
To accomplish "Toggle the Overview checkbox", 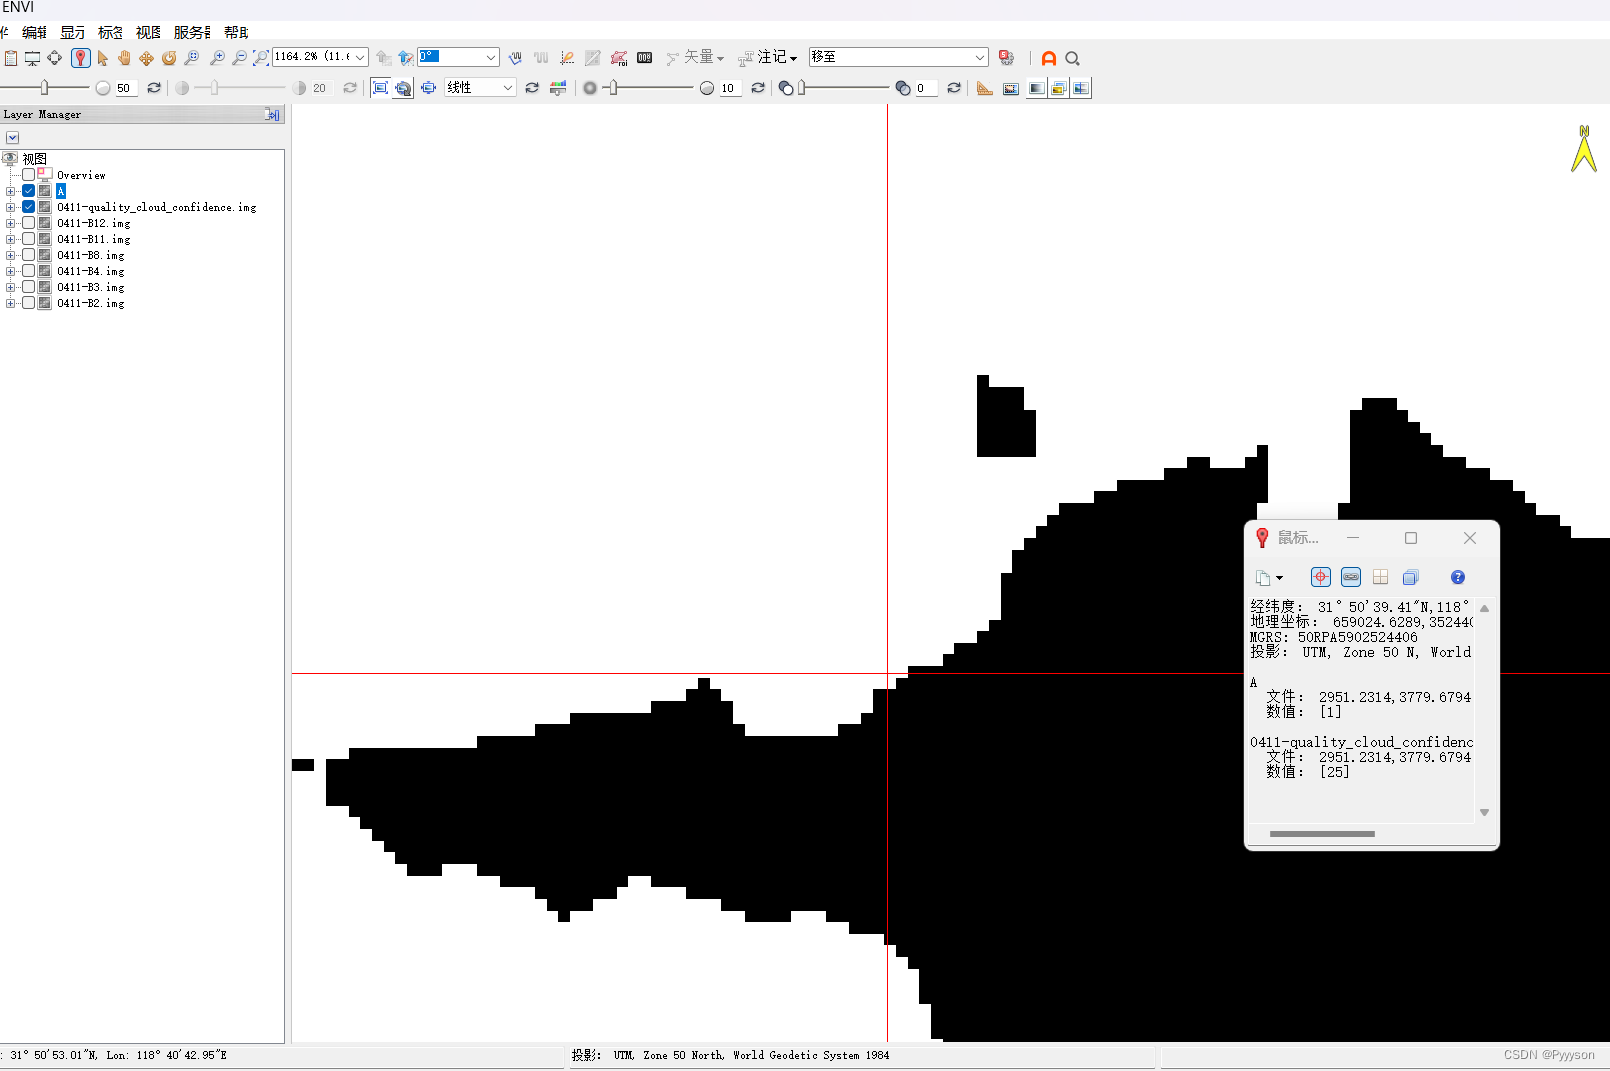I will pyautogui.click(x=28, y=175).
